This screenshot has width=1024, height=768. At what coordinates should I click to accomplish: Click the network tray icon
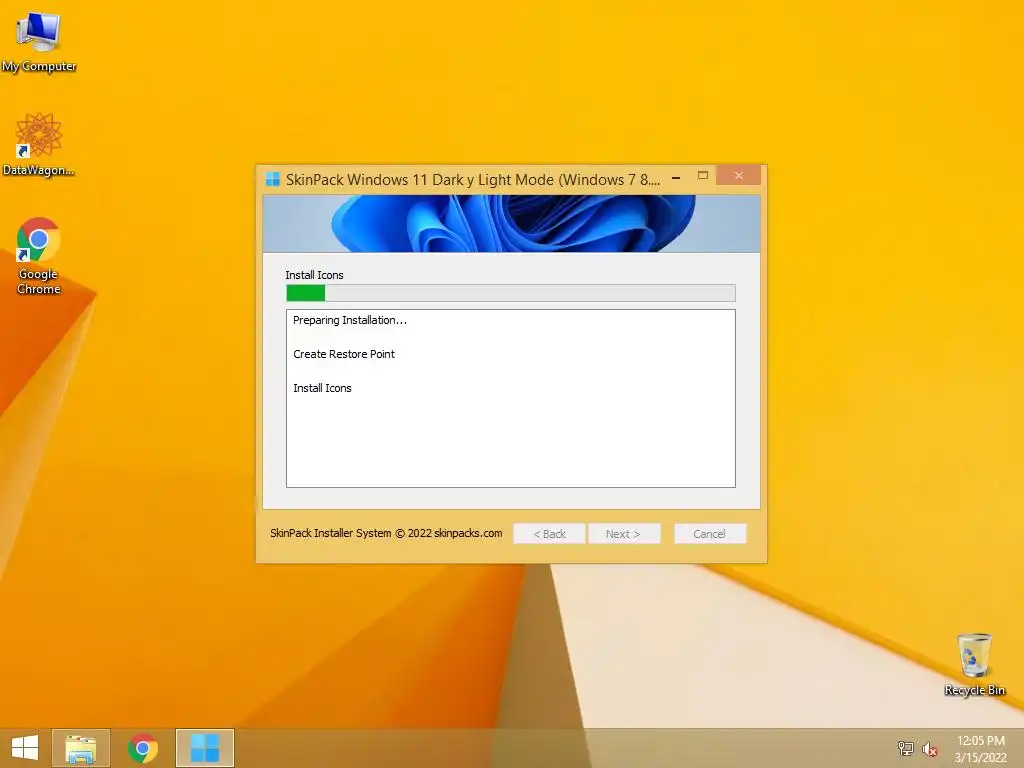905,748
